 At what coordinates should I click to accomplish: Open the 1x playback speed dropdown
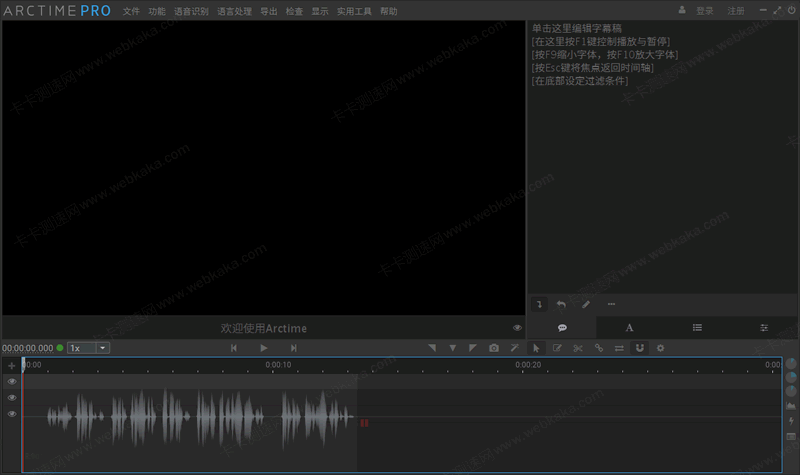click(x=88, y=348)
